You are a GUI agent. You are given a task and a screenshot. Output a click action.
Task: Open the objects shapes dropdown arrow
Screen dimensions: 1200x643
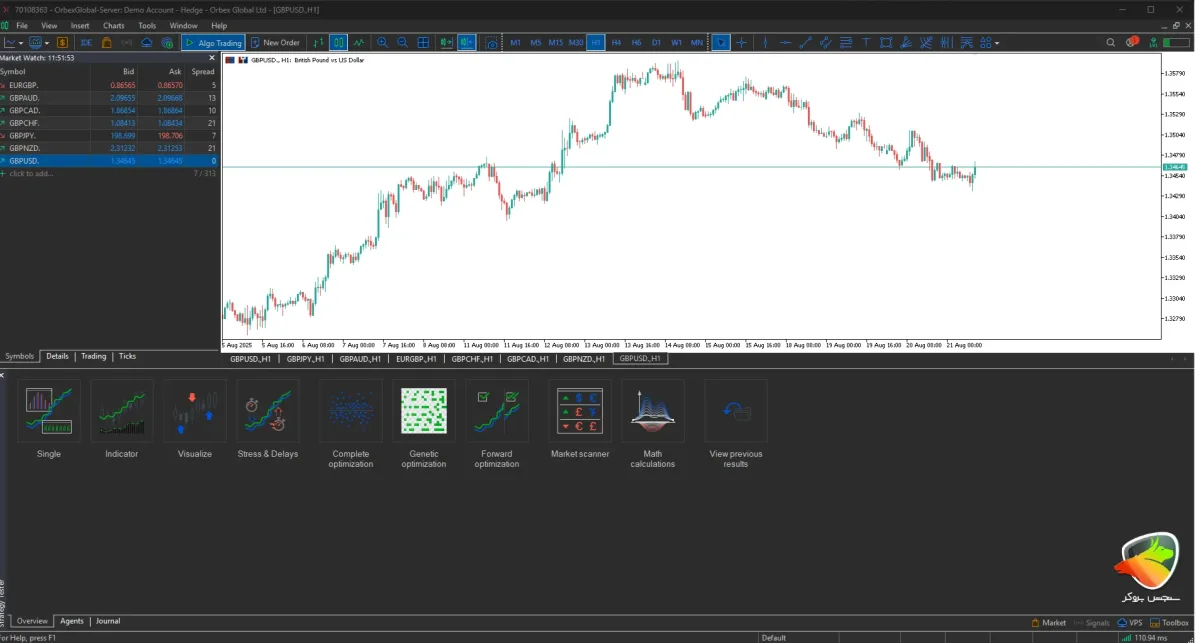tap(996, 43)
